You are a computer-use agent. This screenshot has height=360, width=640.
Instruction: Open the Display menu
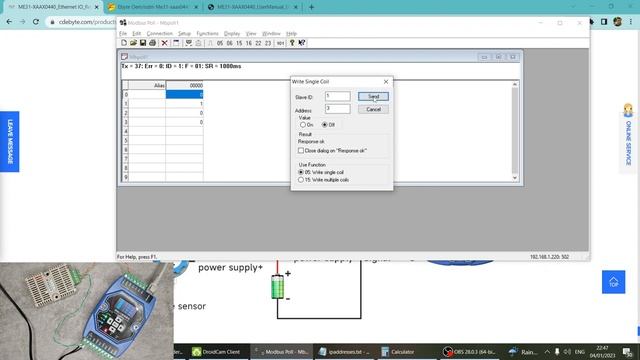tap(232, 33)
